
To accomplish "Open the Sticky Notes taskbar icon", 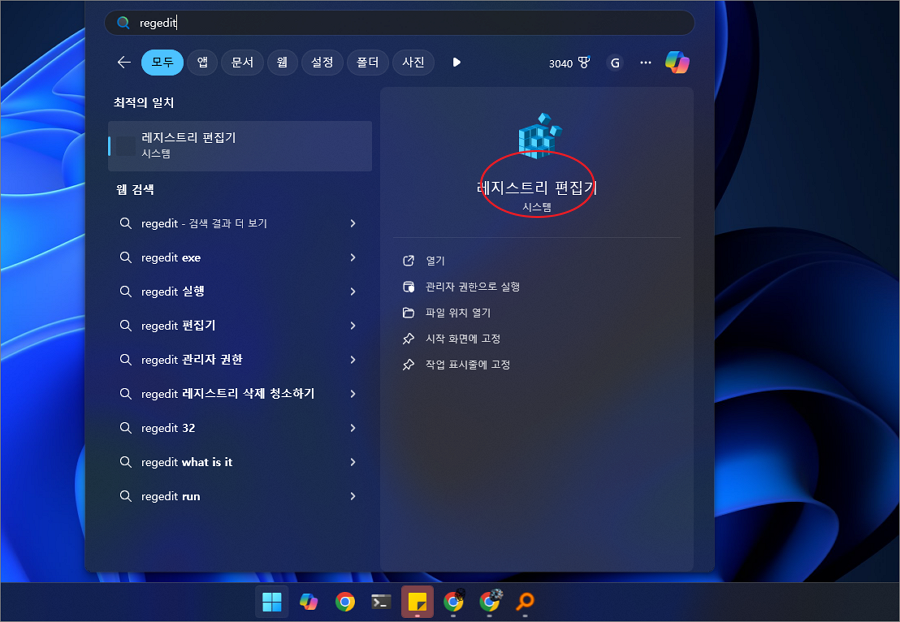I will (417, 602).
